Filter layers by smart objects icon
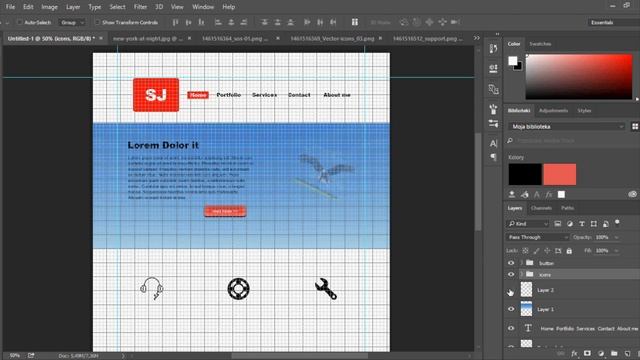The height and width of the screenshot is (360, 640). tap(606, 224)
